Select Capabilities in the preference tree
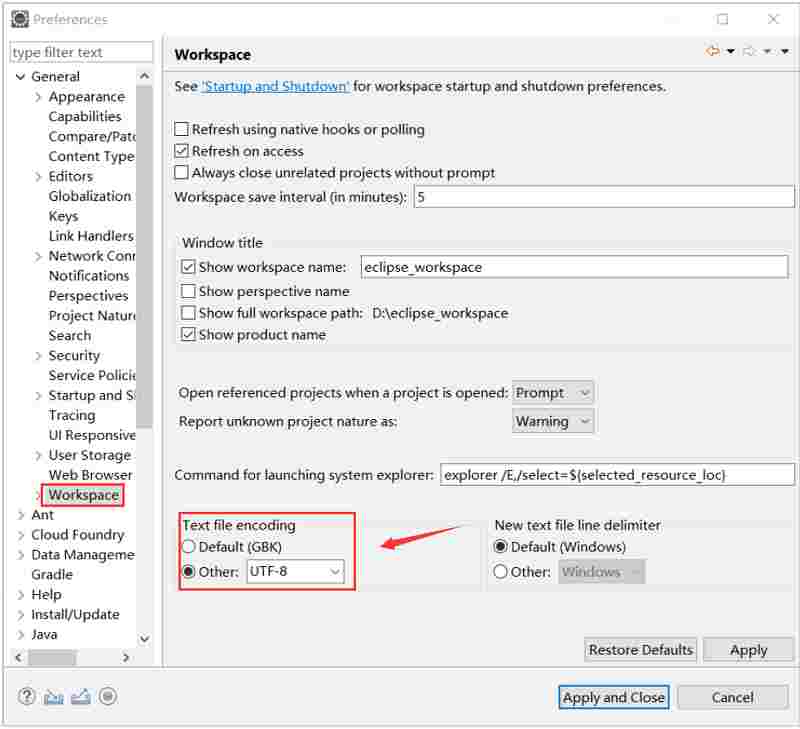The width and height of the screenshot is (800, 729). 85,117
